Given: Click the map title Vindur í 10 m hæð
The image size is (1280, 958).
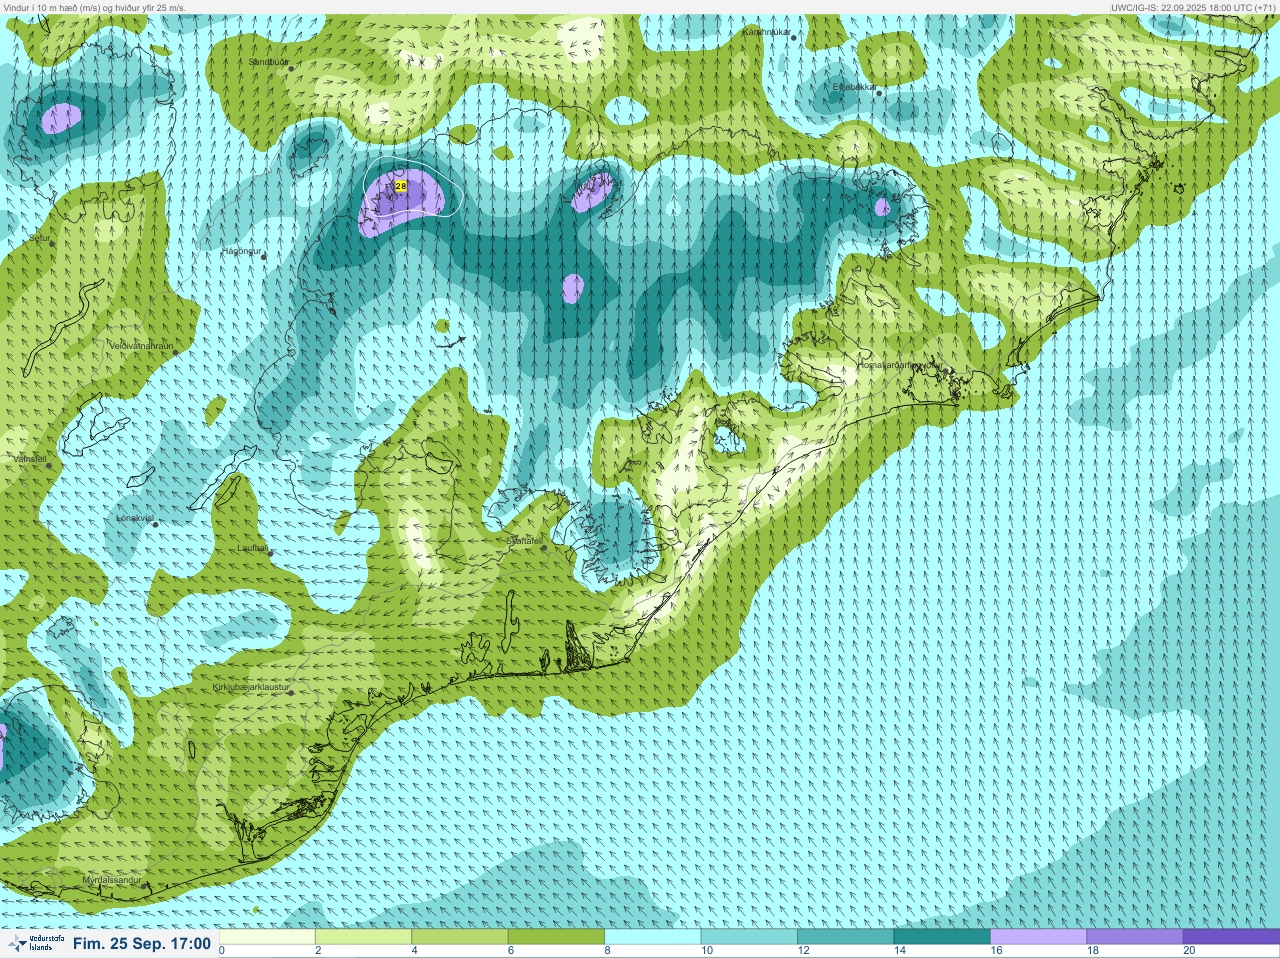Looking at the screenshot, I should point(95,7).
